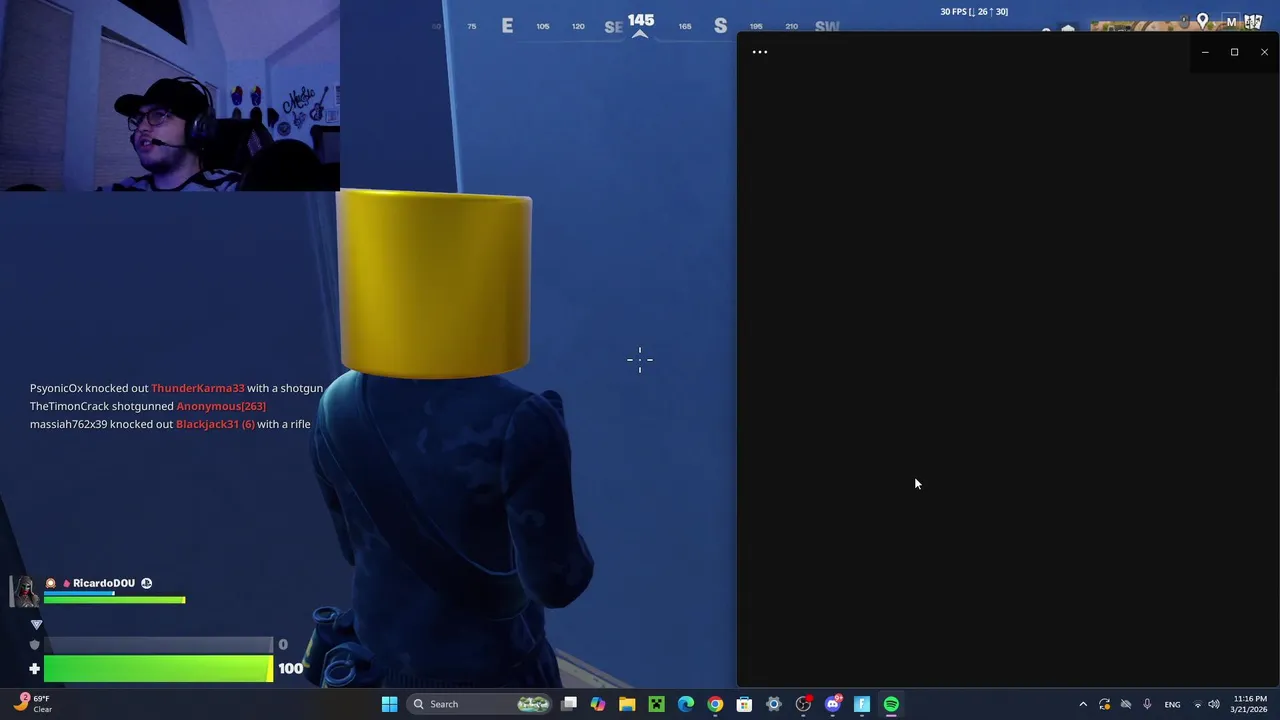Click the compass S direction marker
This screenshot has height=720, width=1280.
(720, 26)
